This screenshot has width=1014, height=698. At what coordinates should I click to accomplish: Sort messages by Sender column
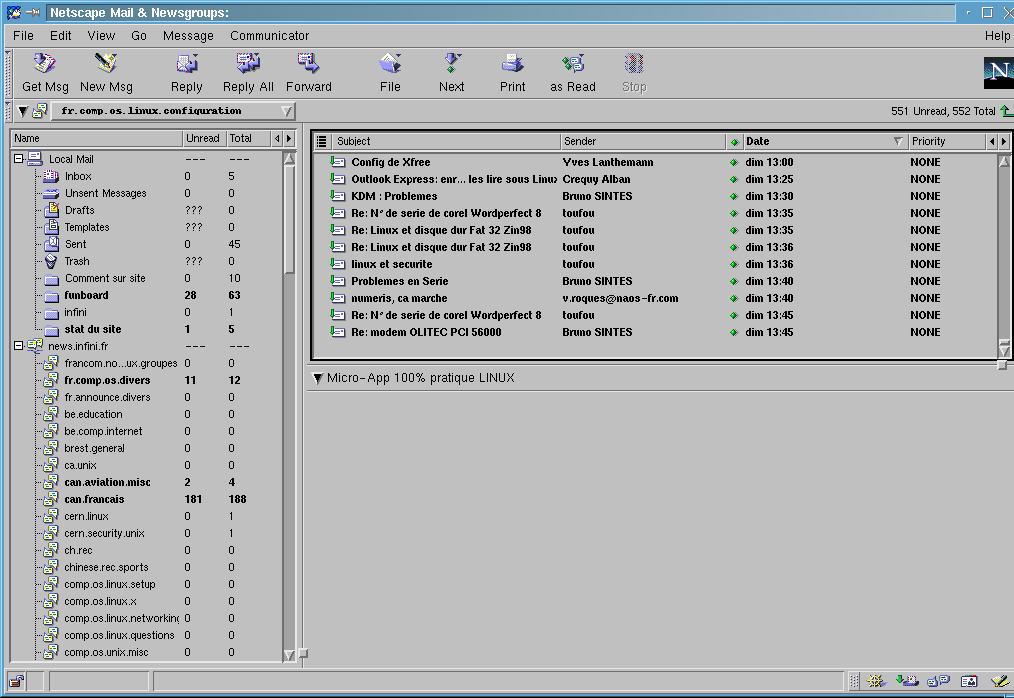(643, 141)
